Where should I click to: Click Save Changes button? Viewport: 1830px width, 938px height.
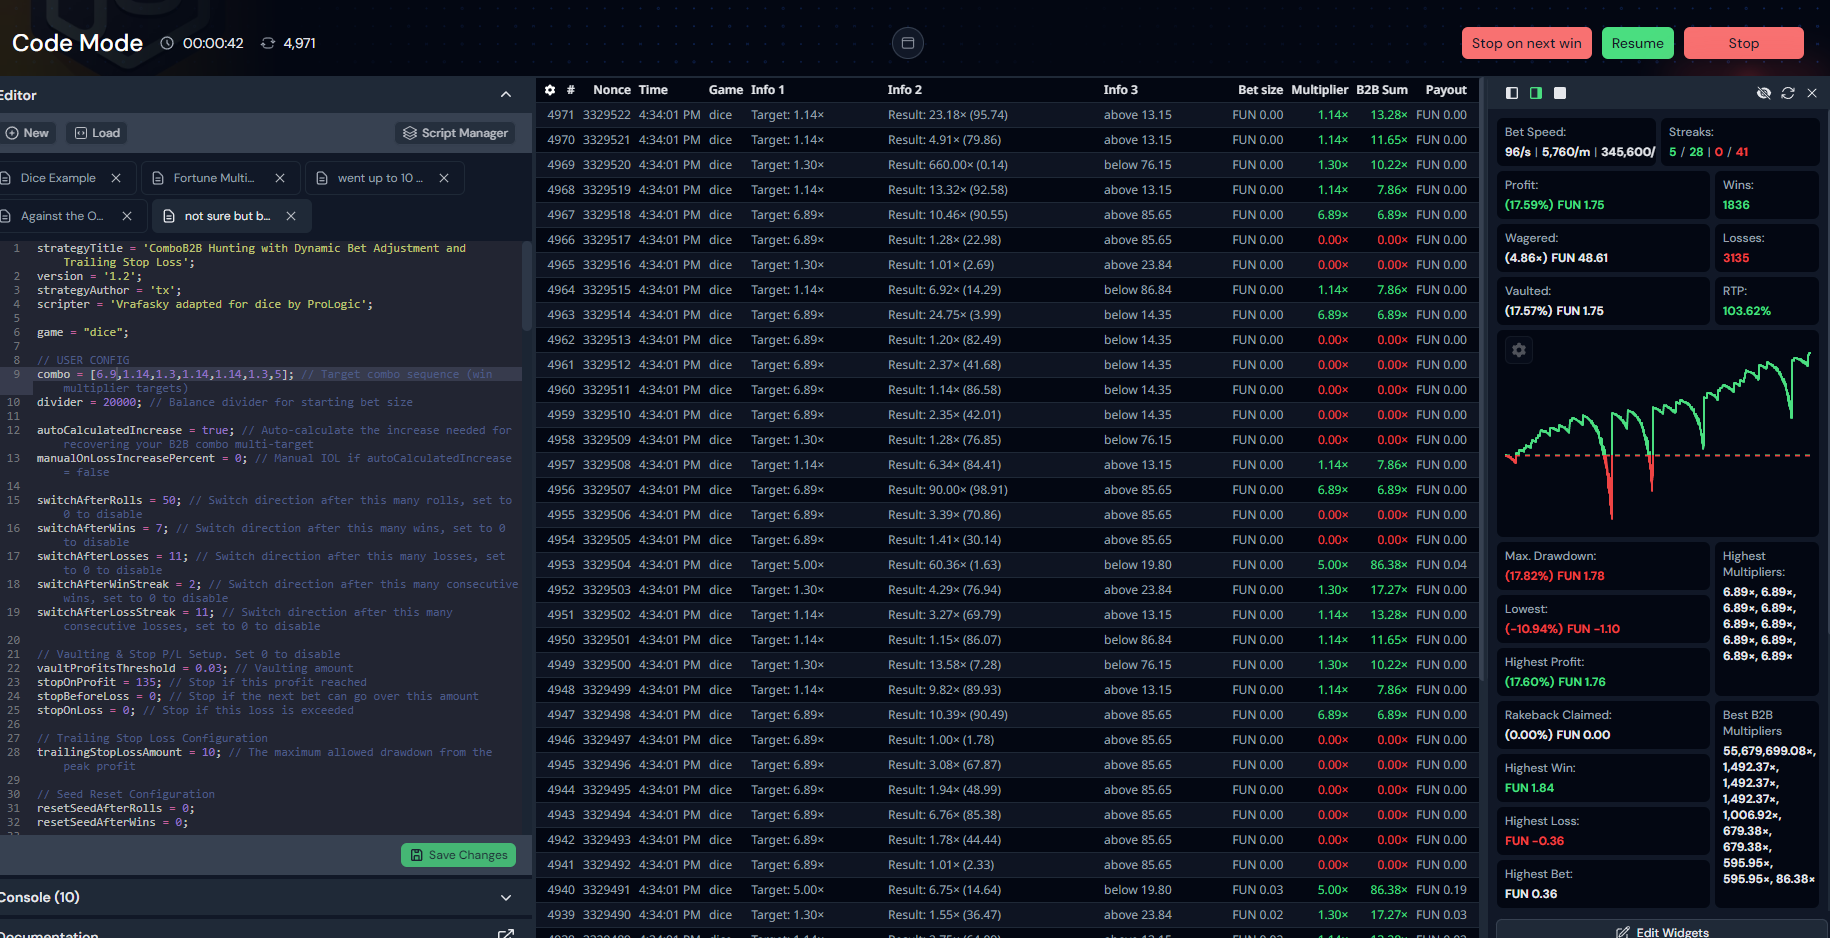(459, 855)
